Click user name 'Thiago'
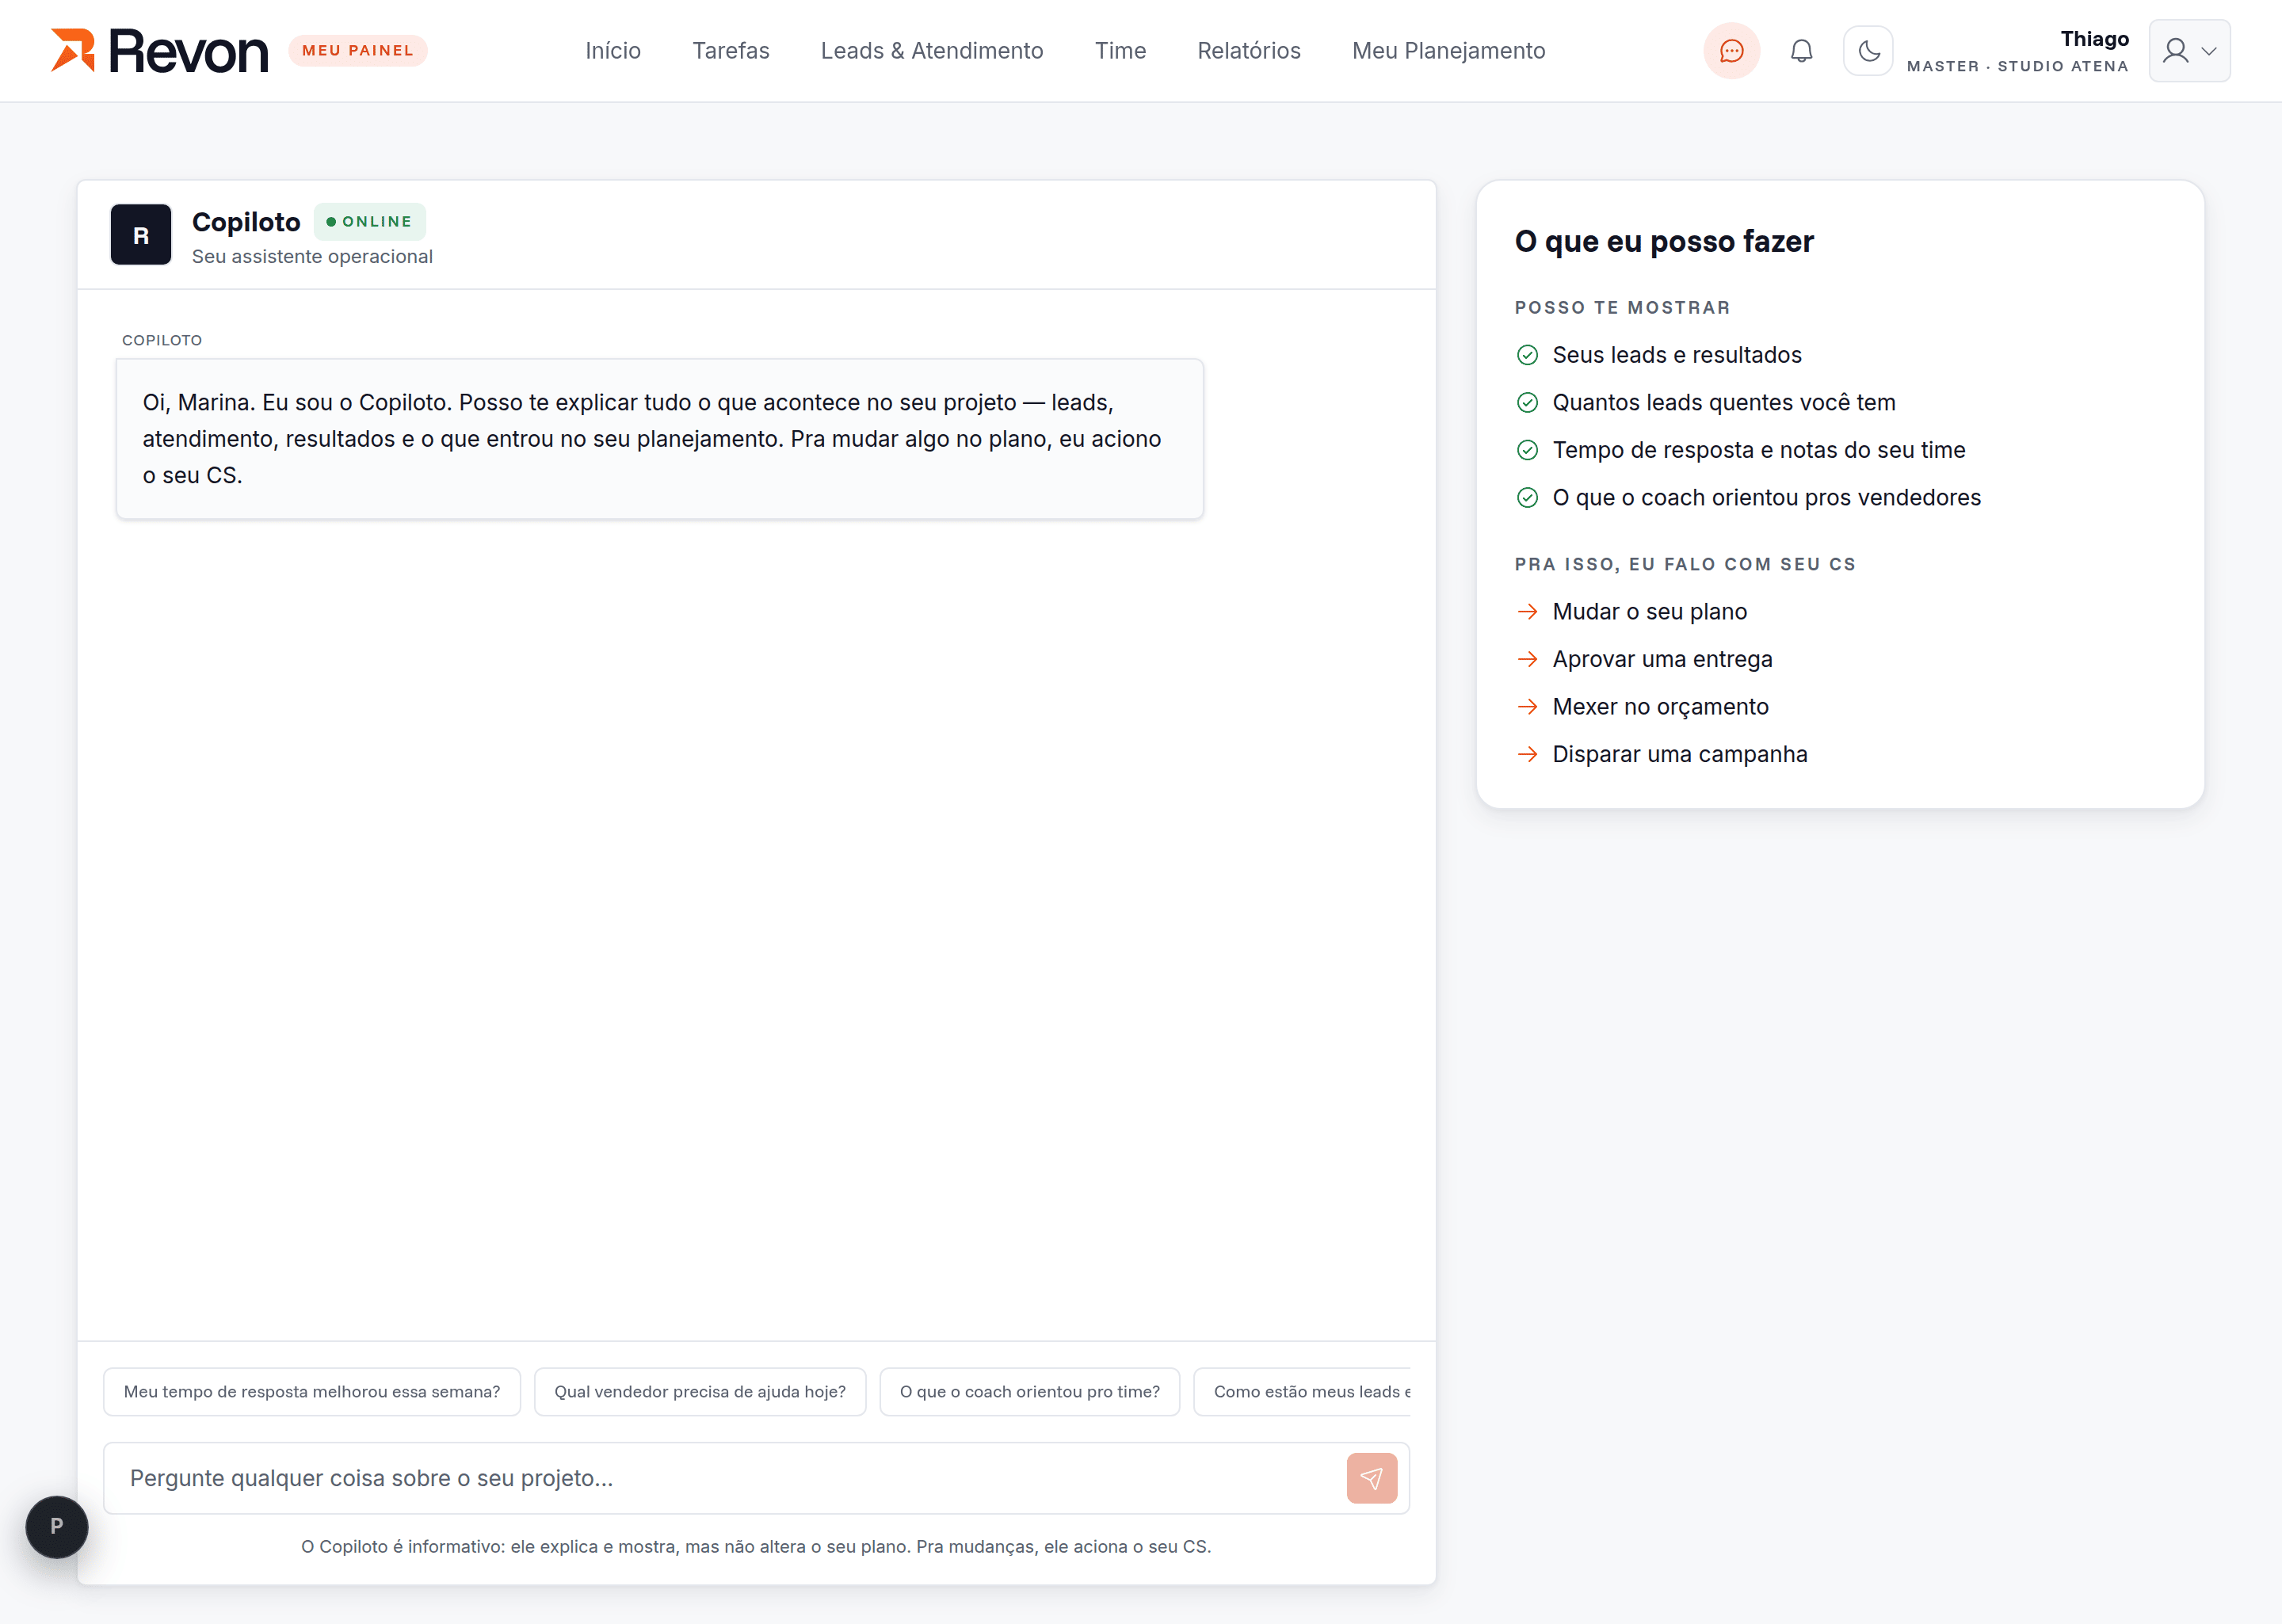The width and height of the screenshot is (2282, 1624). [2094, 39]
